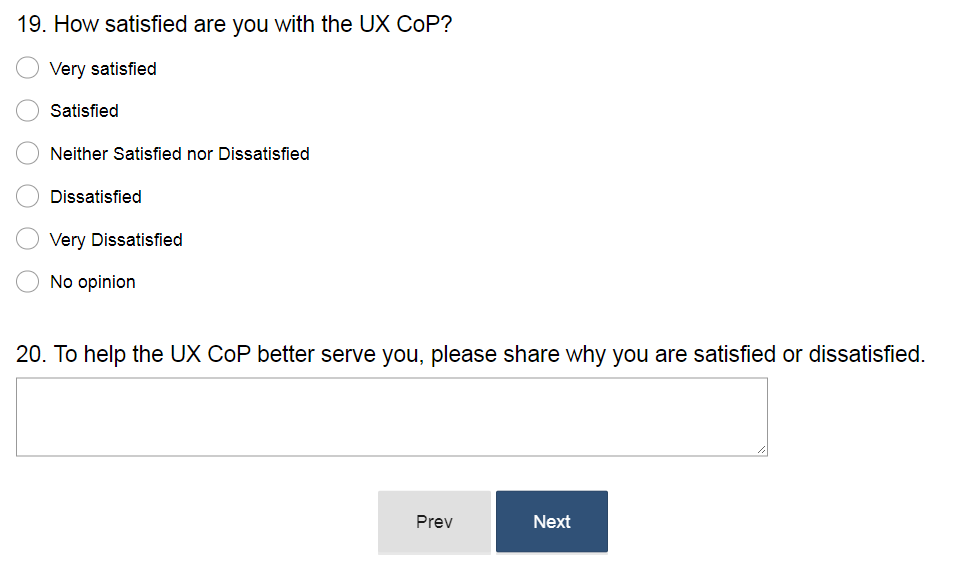The width and height of the screenshot is (980, 573).
Task: Choose the 'No opinion' radio button
Action: [x=28, y=282]
